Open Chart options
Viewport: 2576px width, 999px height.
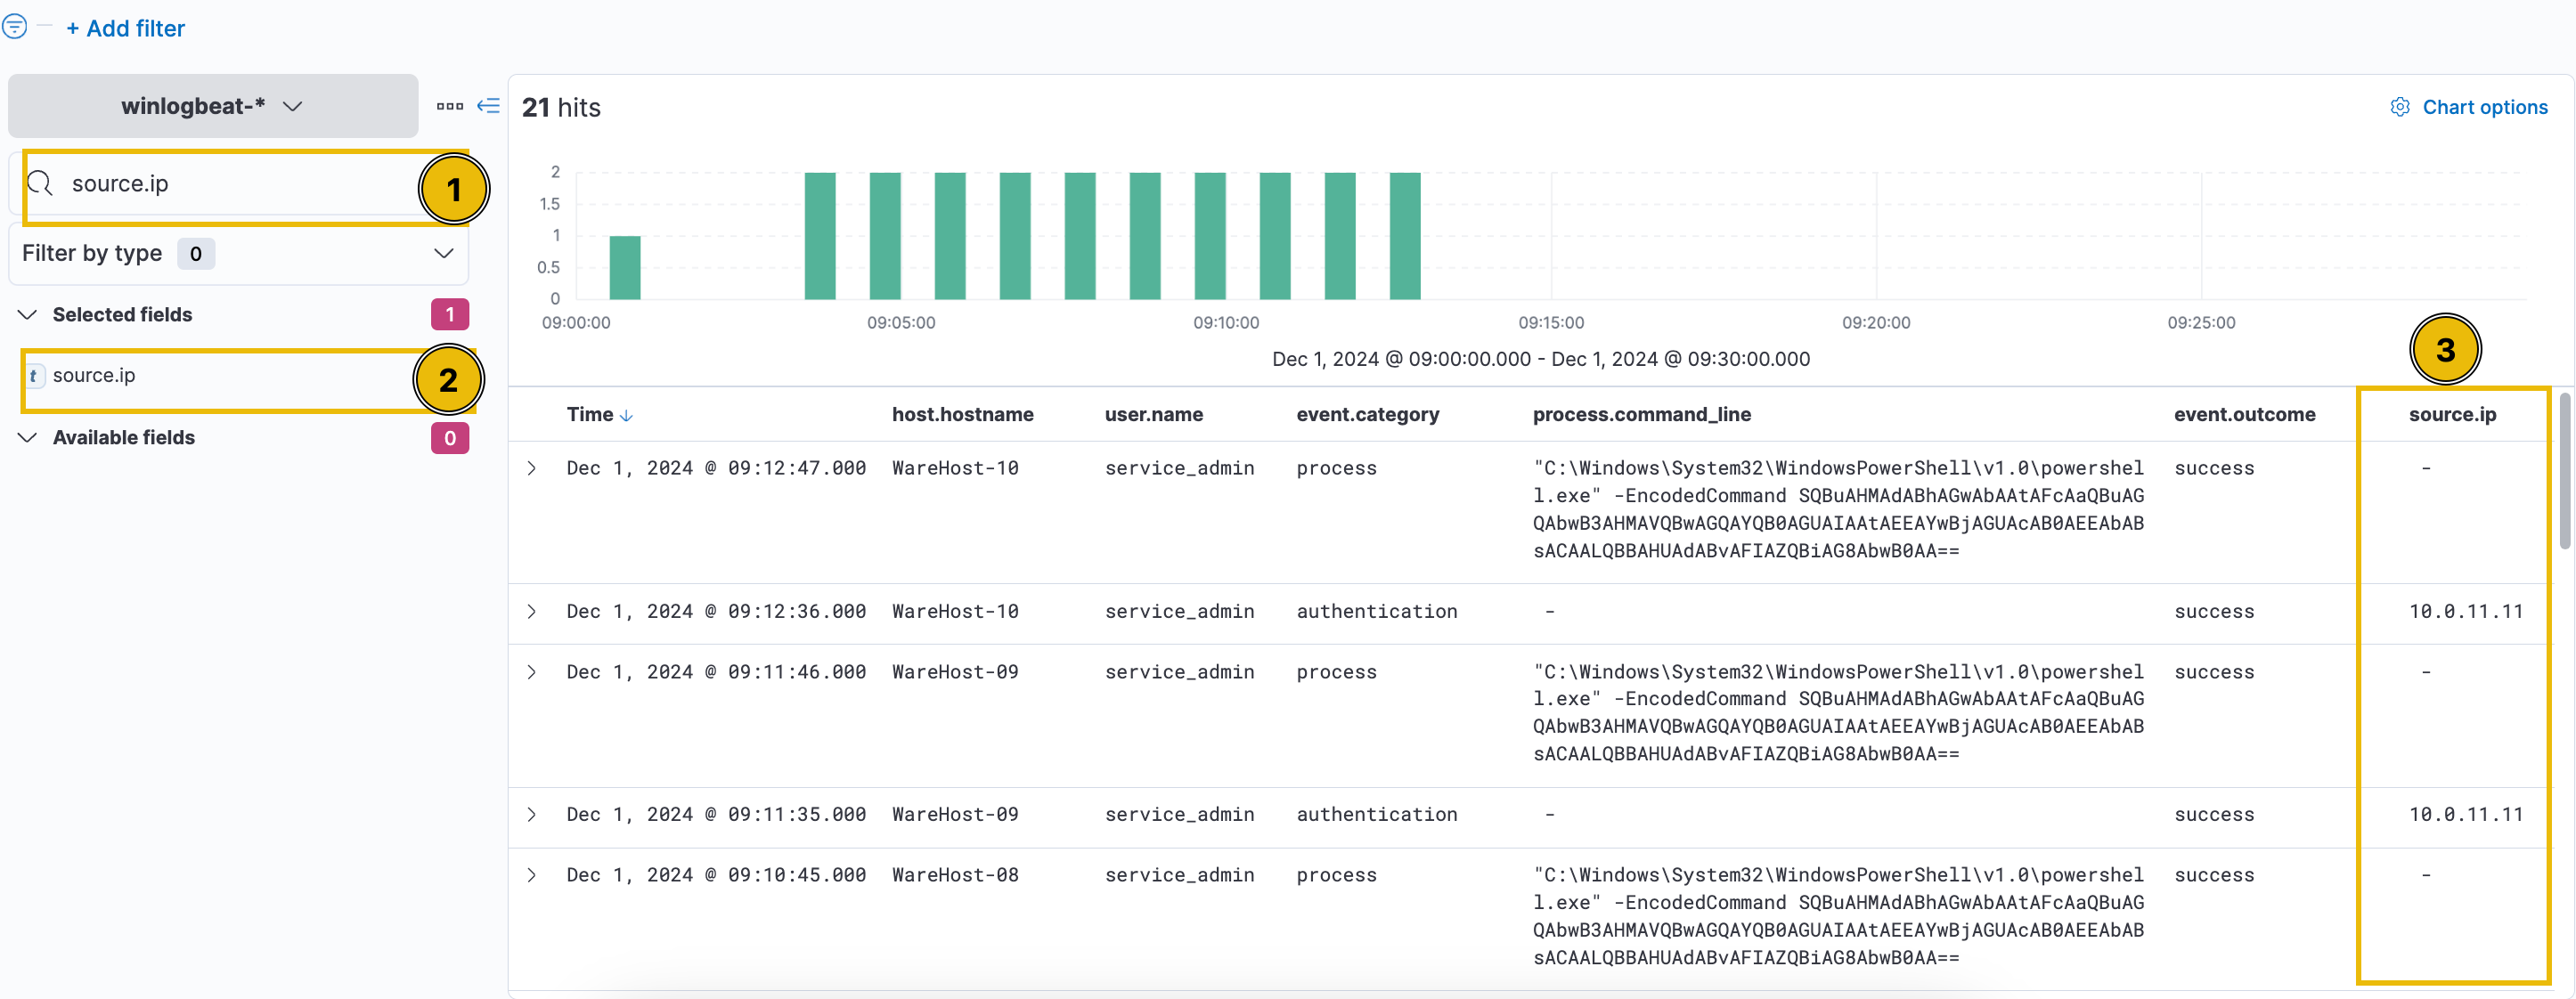click(x=2468, y=107)
